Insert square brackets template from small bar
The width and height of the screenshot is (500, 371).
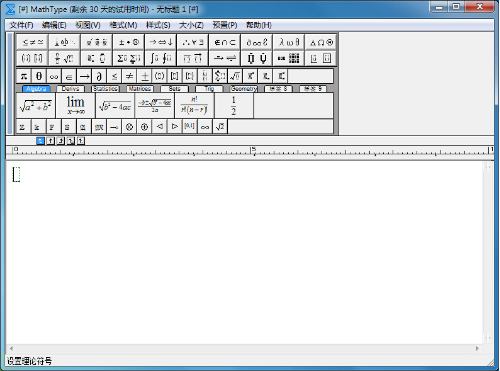tap(174, 76)
